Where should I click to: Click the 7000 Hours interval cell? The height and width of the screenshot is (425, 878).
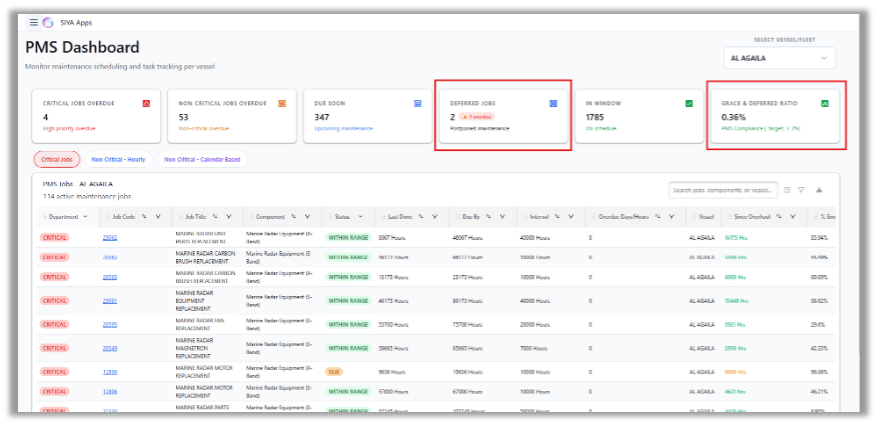532,348
